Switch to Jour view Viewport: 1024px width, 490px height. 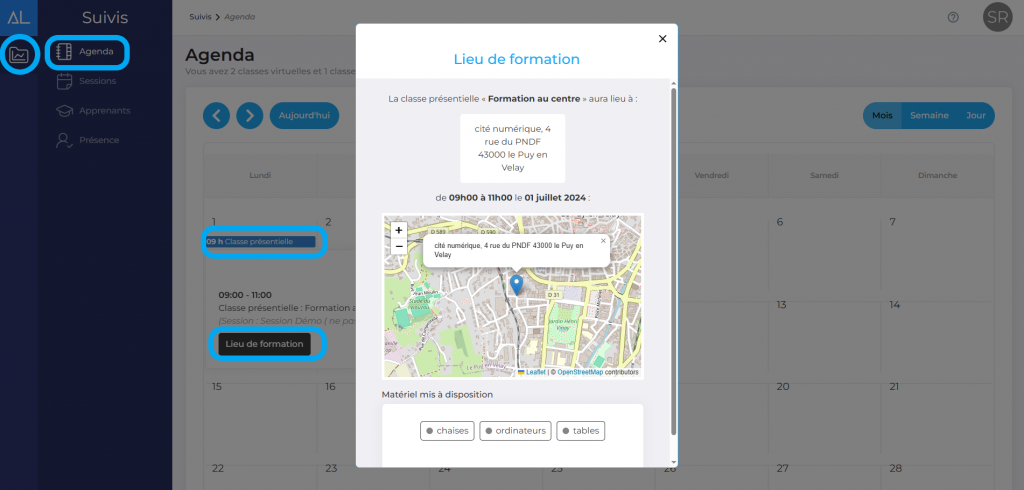(975, 116)
